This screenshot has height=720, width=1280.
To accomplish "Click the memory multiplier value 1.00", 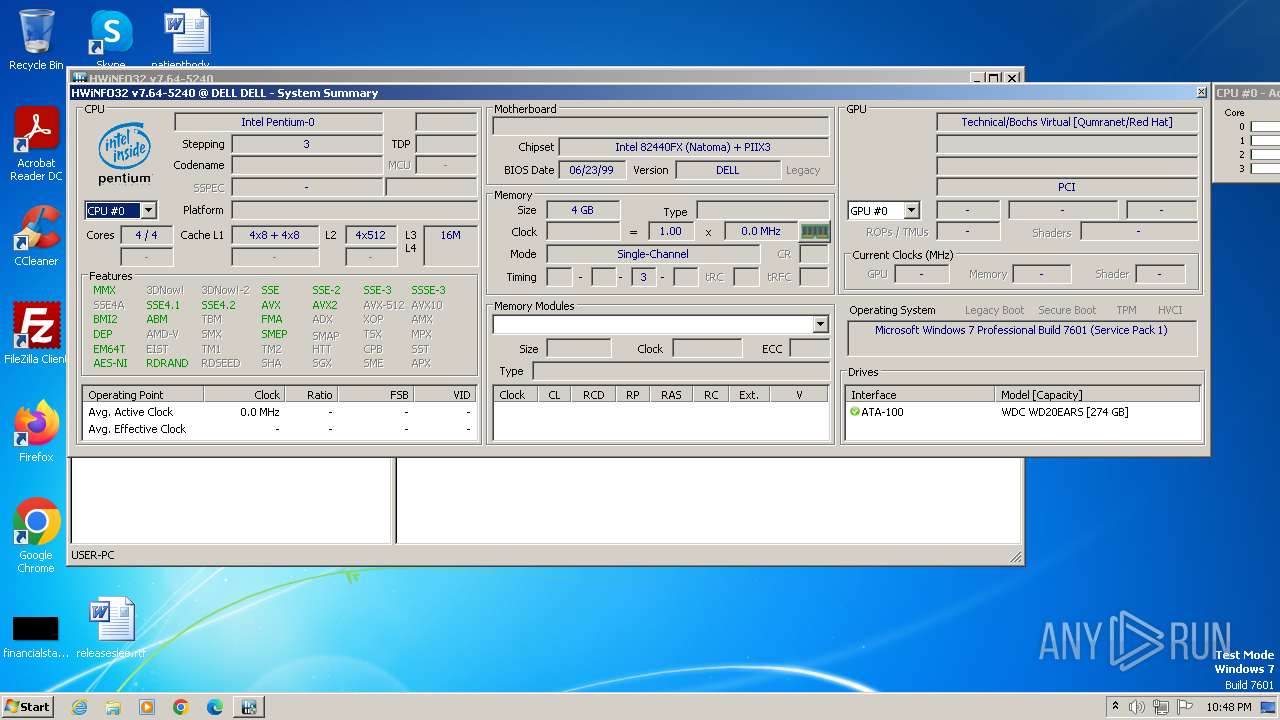I will click(x=671, y=231).
